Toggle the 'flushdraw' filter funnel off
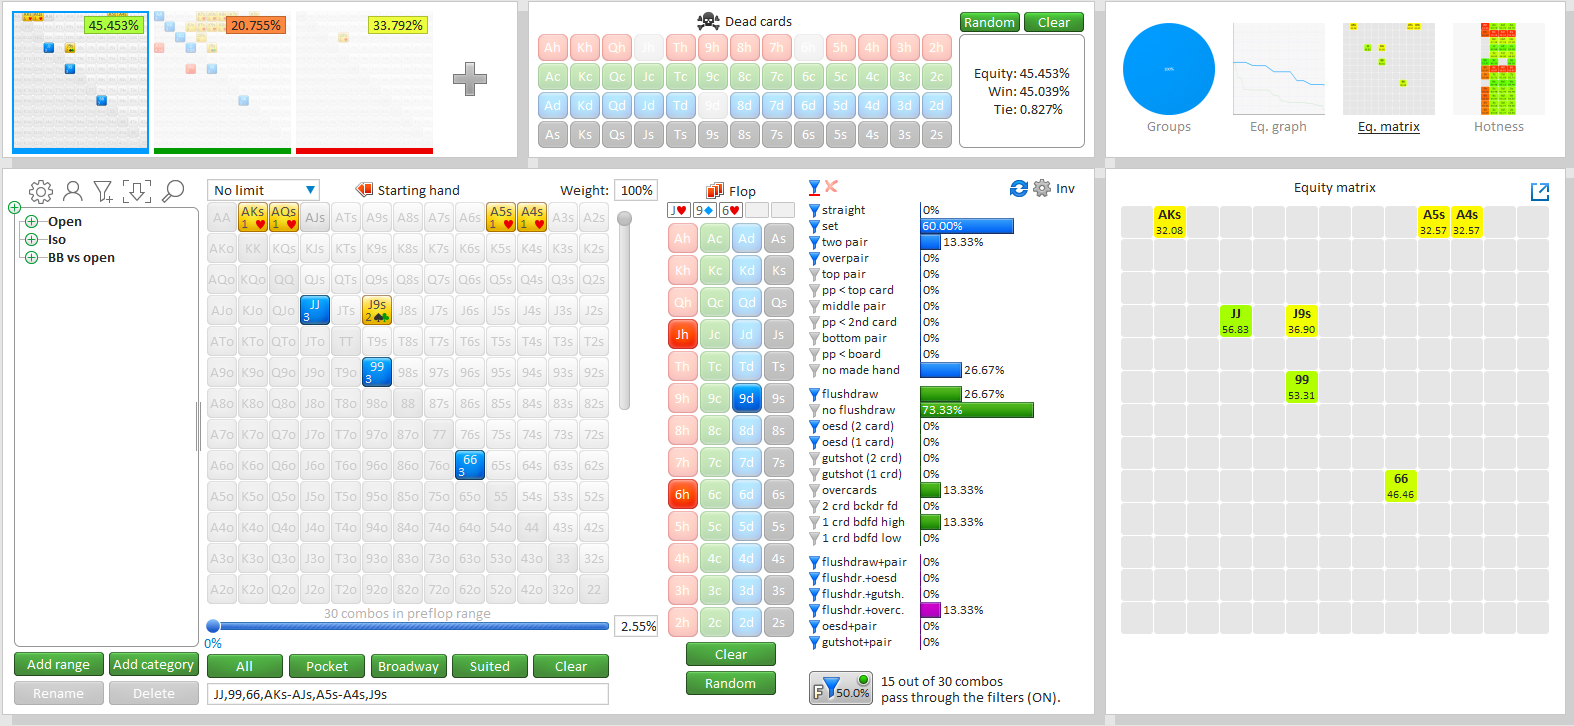This screenshot has height=726, width=1574. click(814, 394)
